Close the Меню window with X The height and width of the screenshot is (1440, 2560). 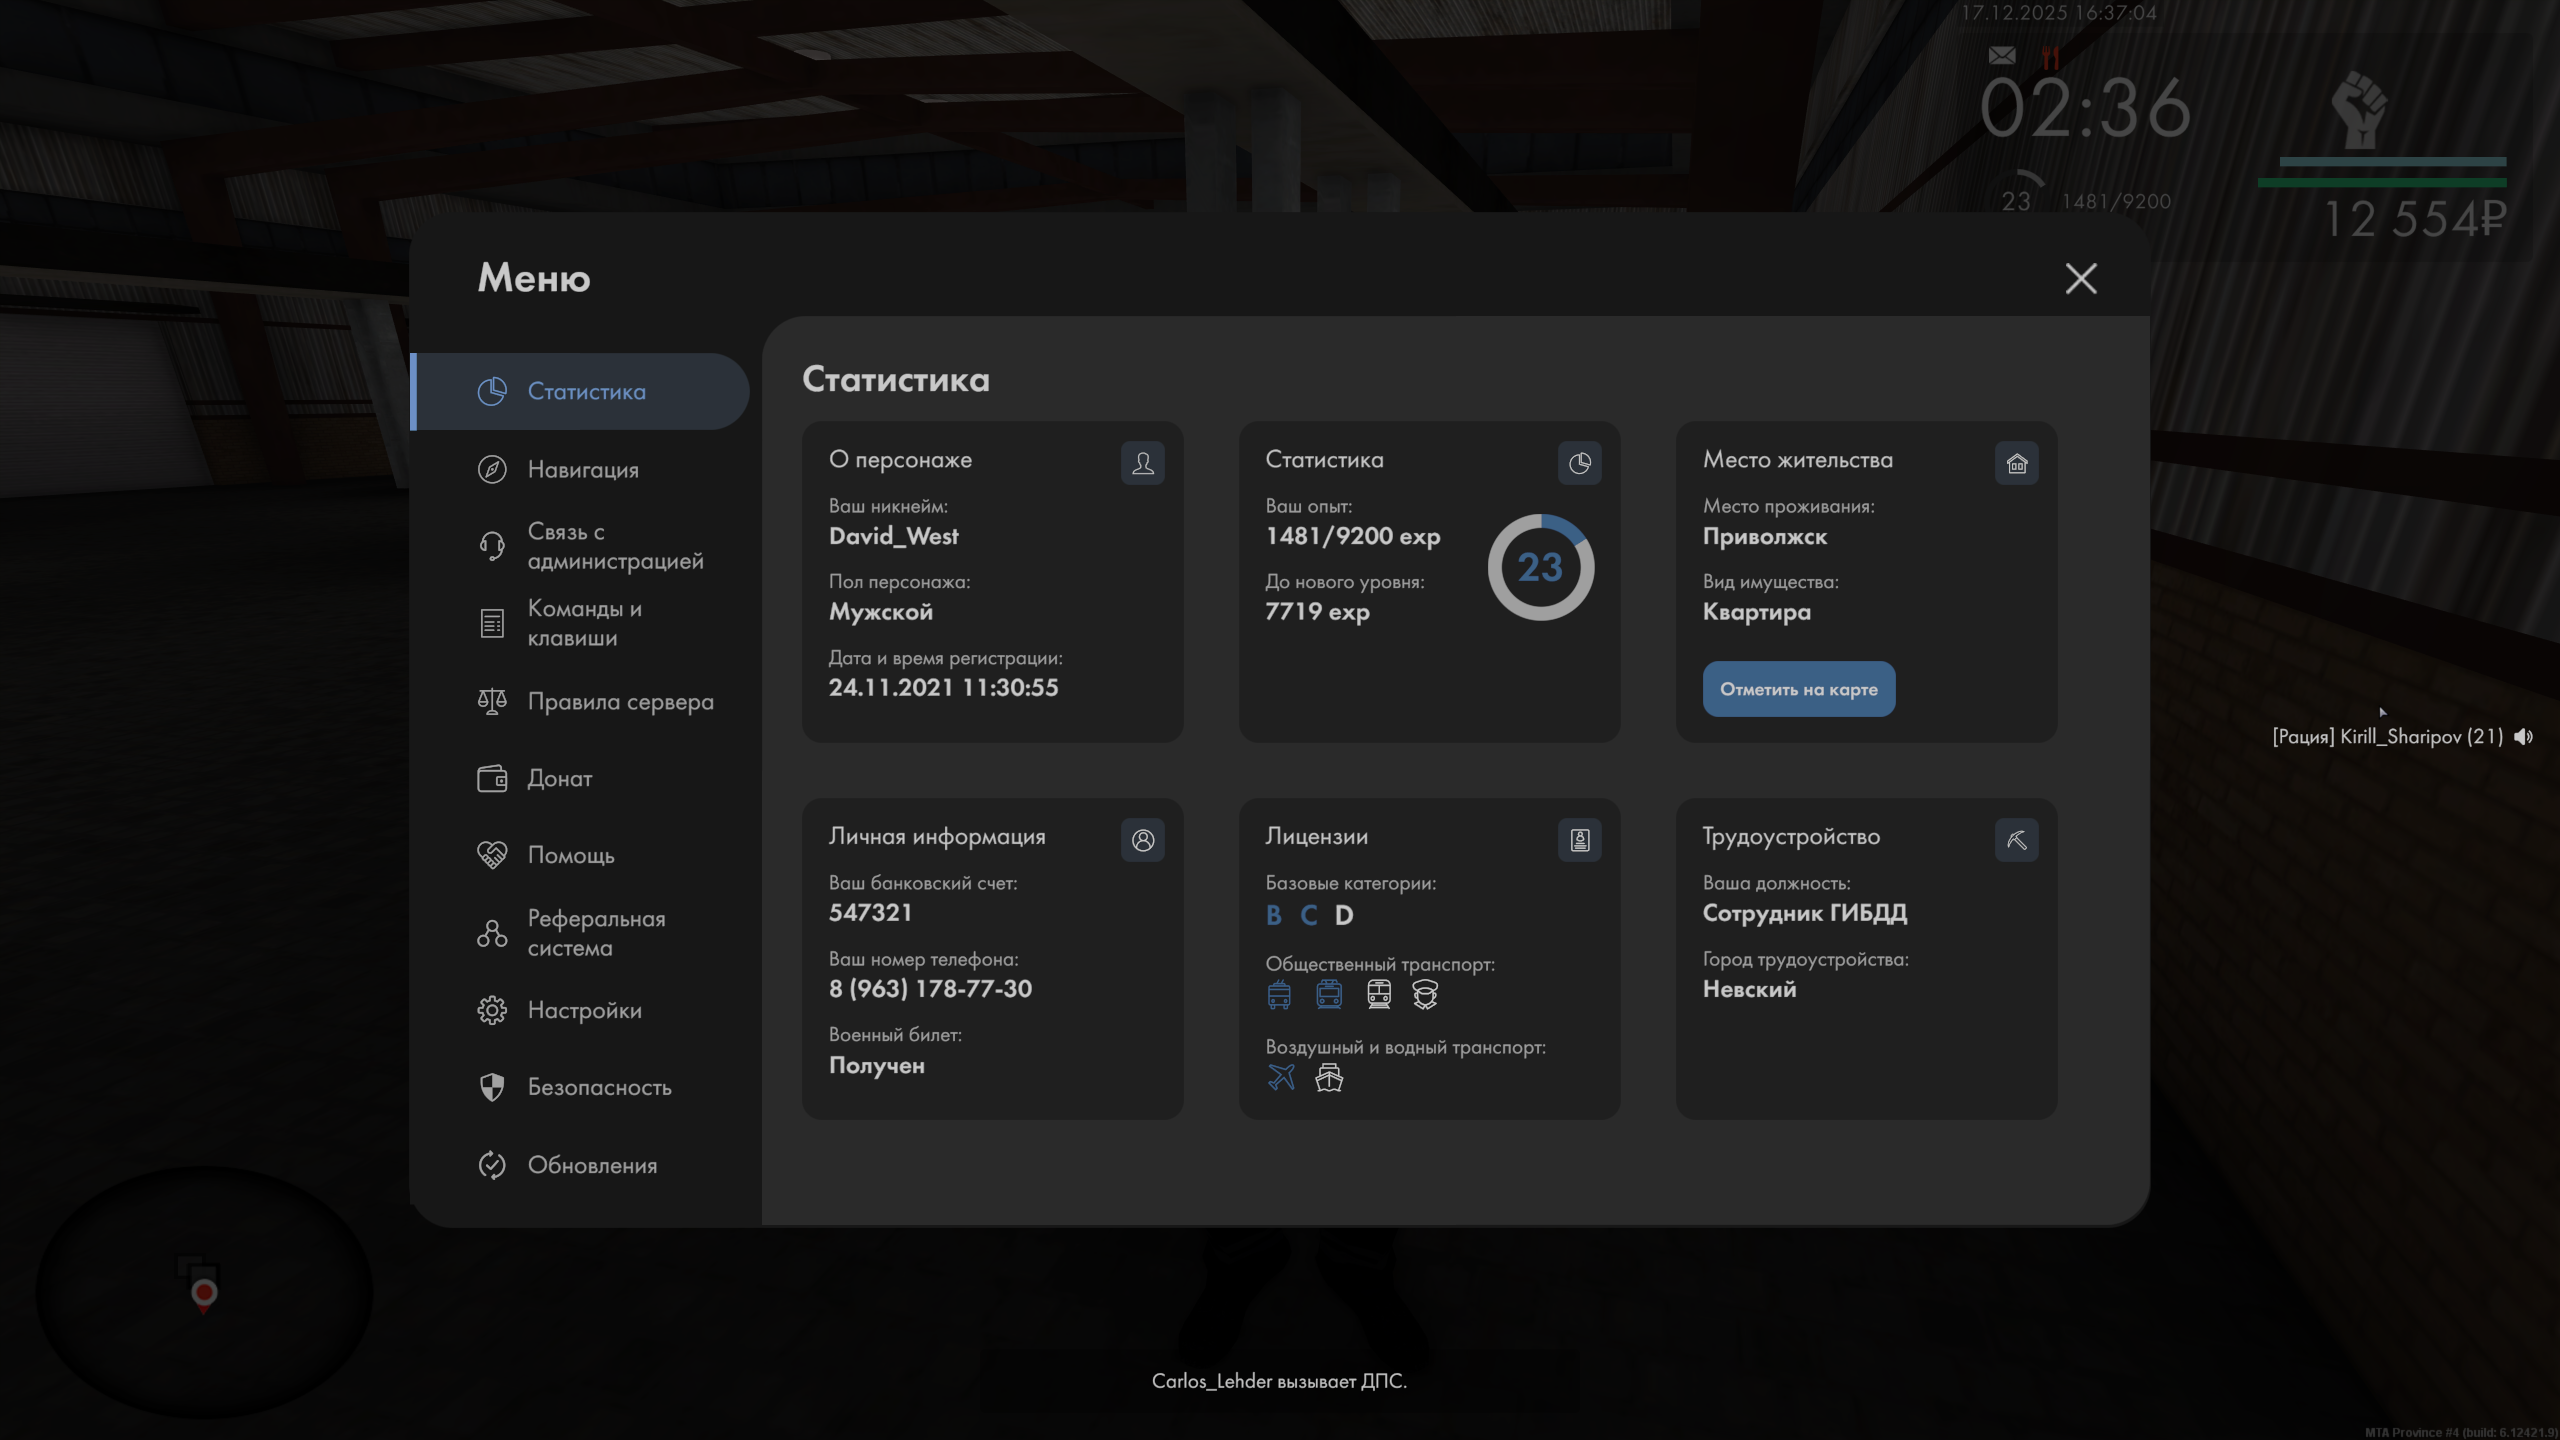[2081, 278]
